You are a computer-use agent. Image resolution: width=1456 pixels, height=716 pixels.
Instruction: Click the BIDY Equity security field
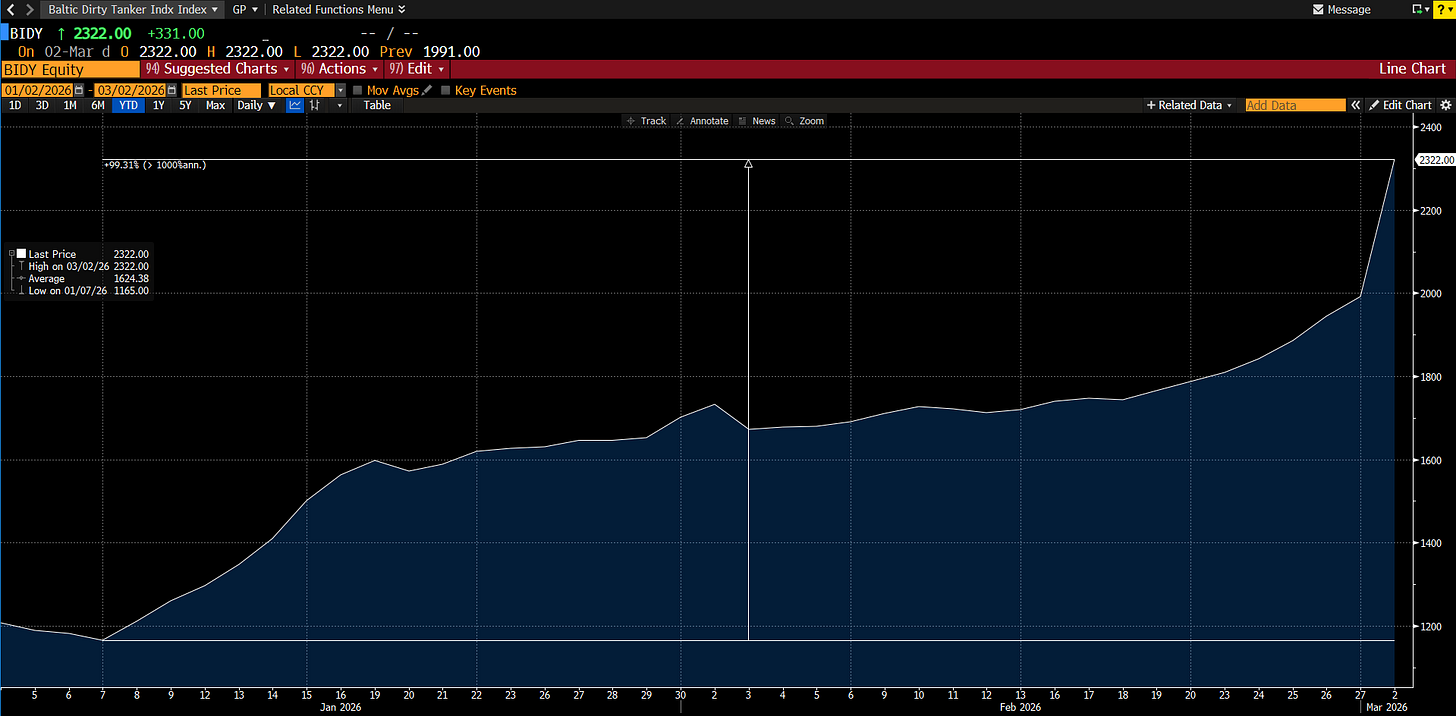pyautogui.click(x=70, y=69)
